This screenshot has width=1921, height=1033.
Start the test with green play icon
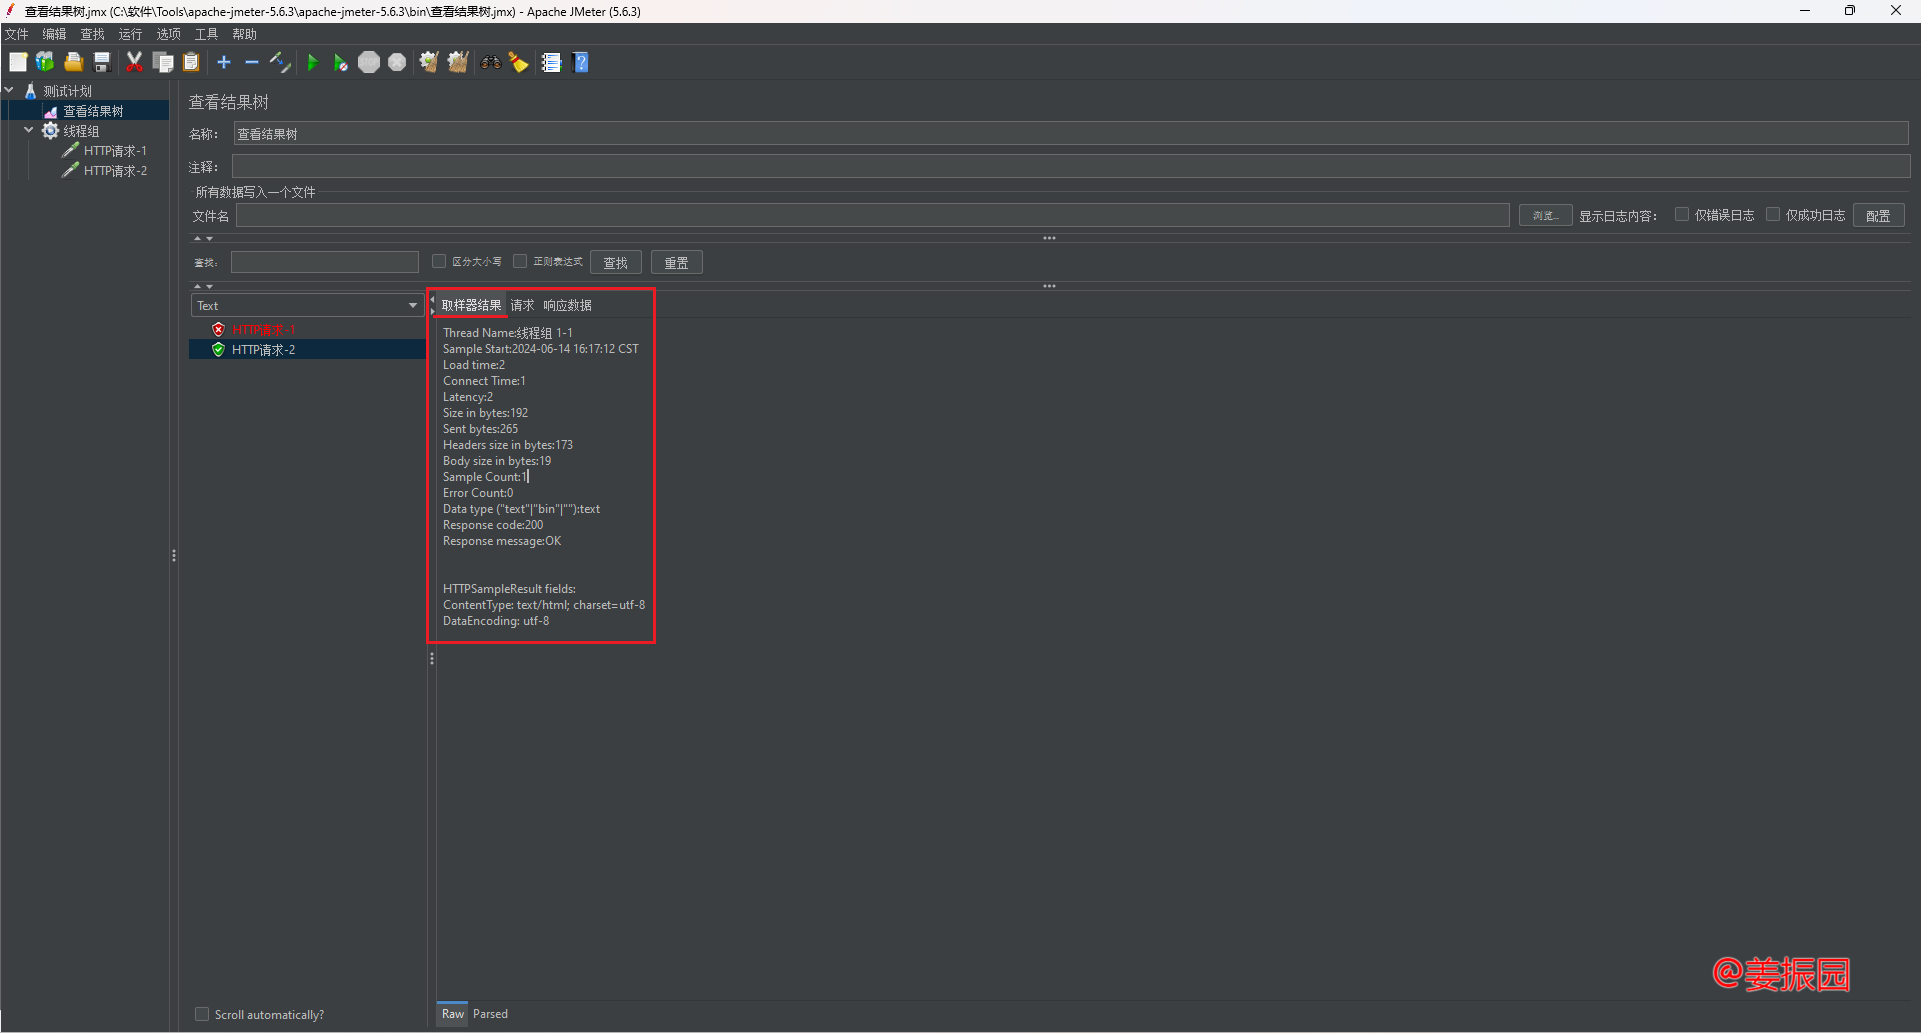[312, 62]
